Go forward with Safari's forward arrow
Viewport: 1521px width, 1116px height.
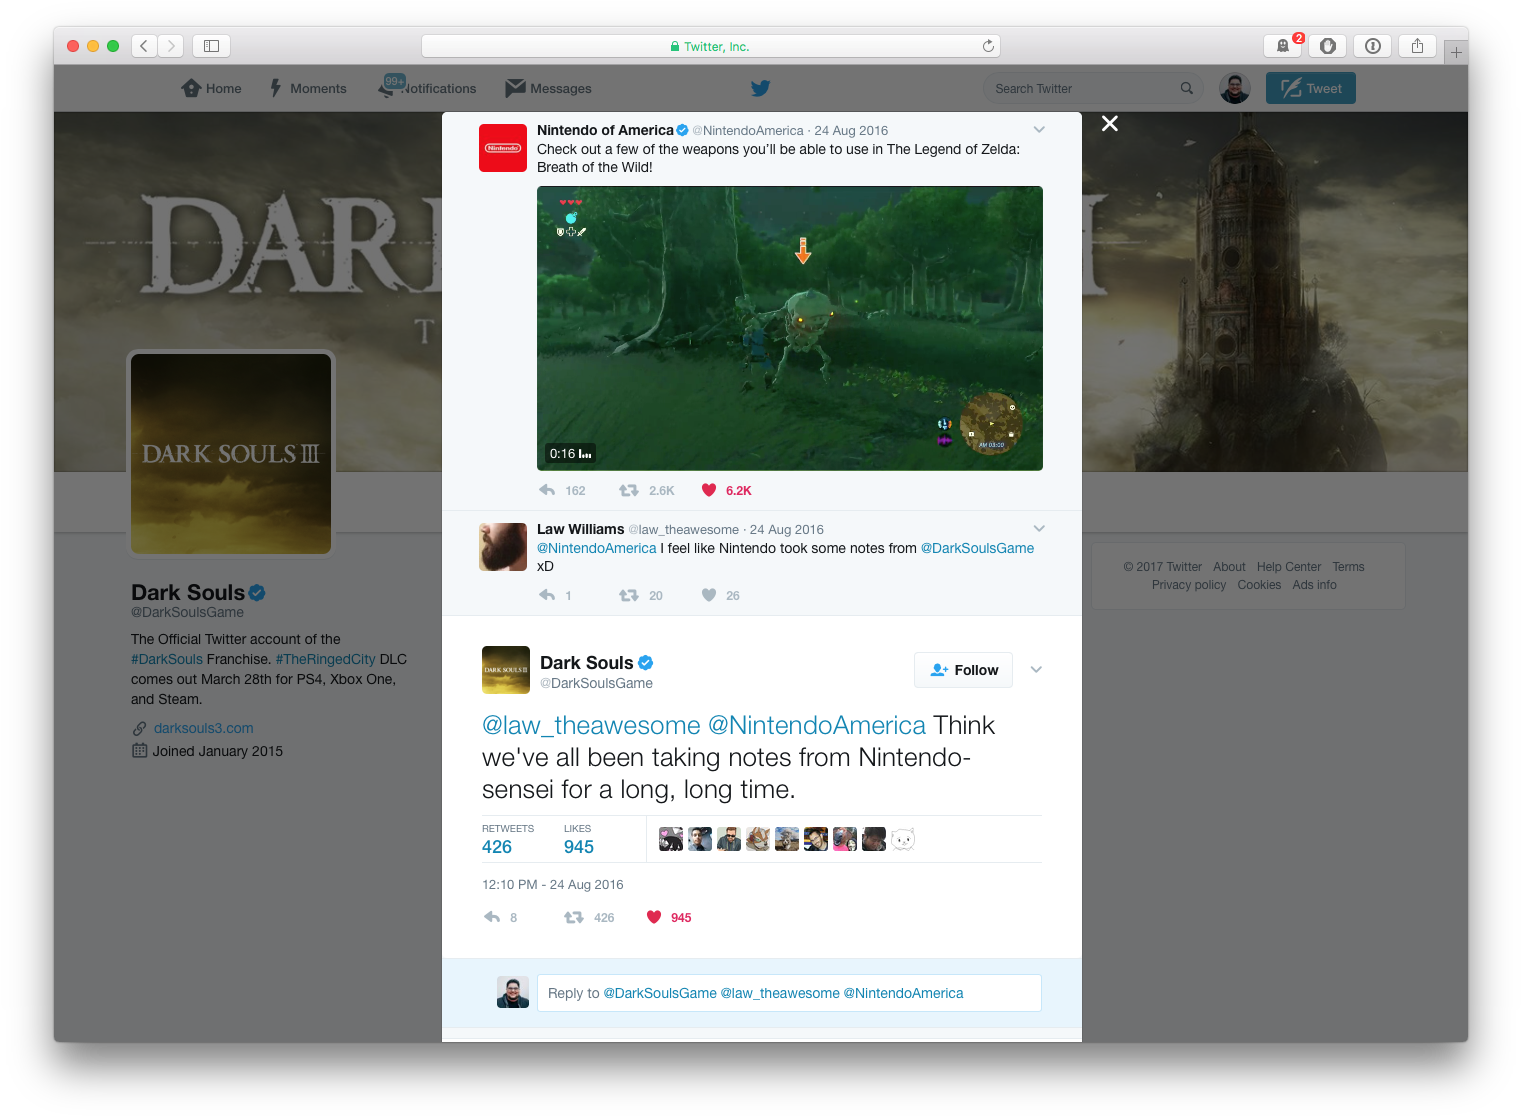click(171, 46)
